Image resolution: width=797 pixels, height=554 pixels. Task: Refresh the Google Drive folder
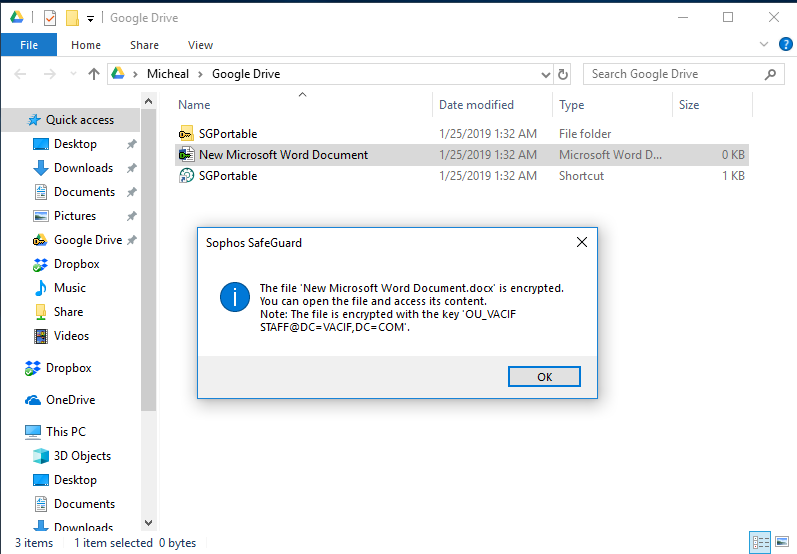[563, 74]
